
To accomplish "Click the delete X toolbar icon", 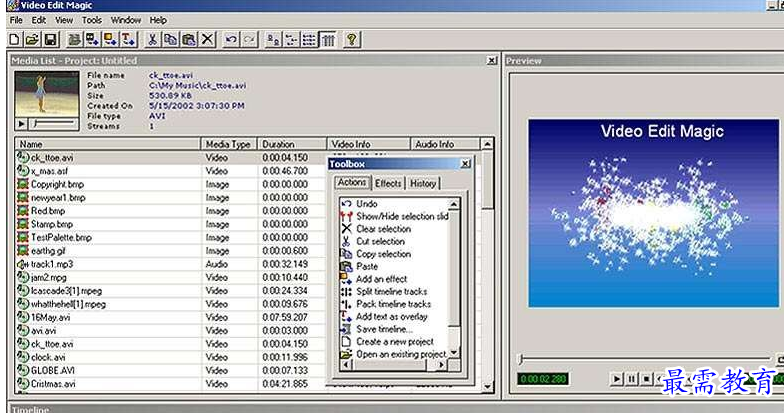I will tap(208, 40).
